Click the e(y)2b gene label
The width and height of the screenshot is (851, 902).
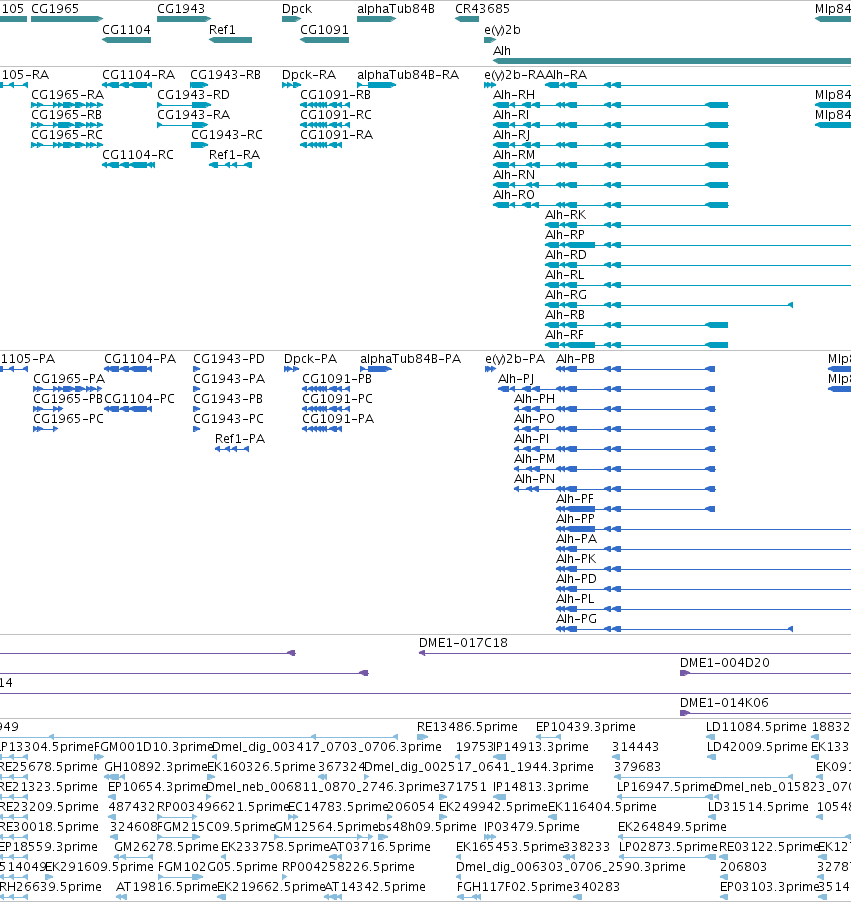502,29
